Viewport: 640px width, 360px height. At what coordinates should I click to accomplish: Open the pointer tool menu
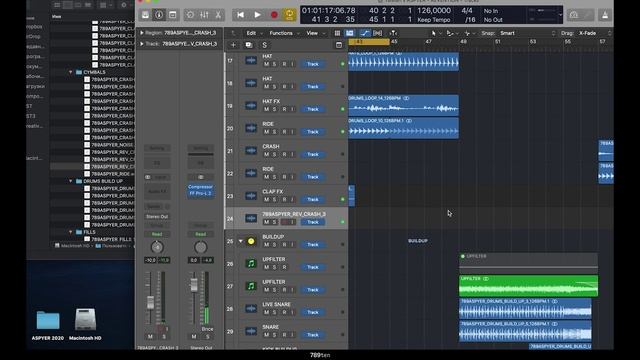point(436,33)
